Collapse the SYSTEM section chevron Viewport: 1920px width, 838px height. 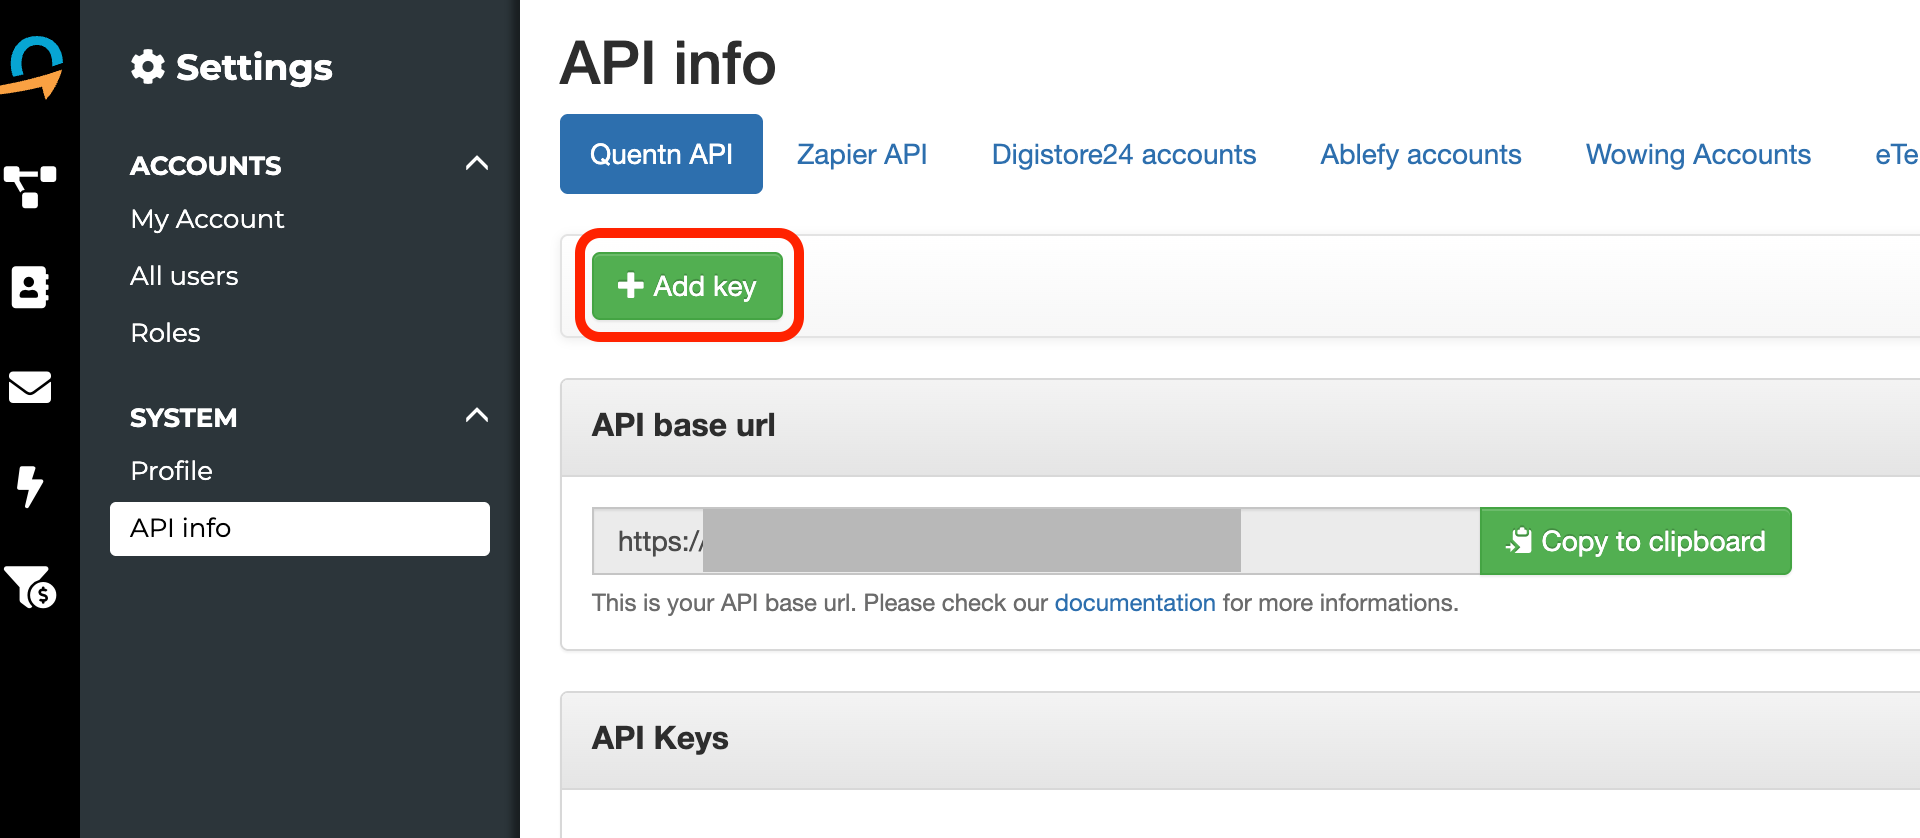pyautogui.click(x=477, y=416)
